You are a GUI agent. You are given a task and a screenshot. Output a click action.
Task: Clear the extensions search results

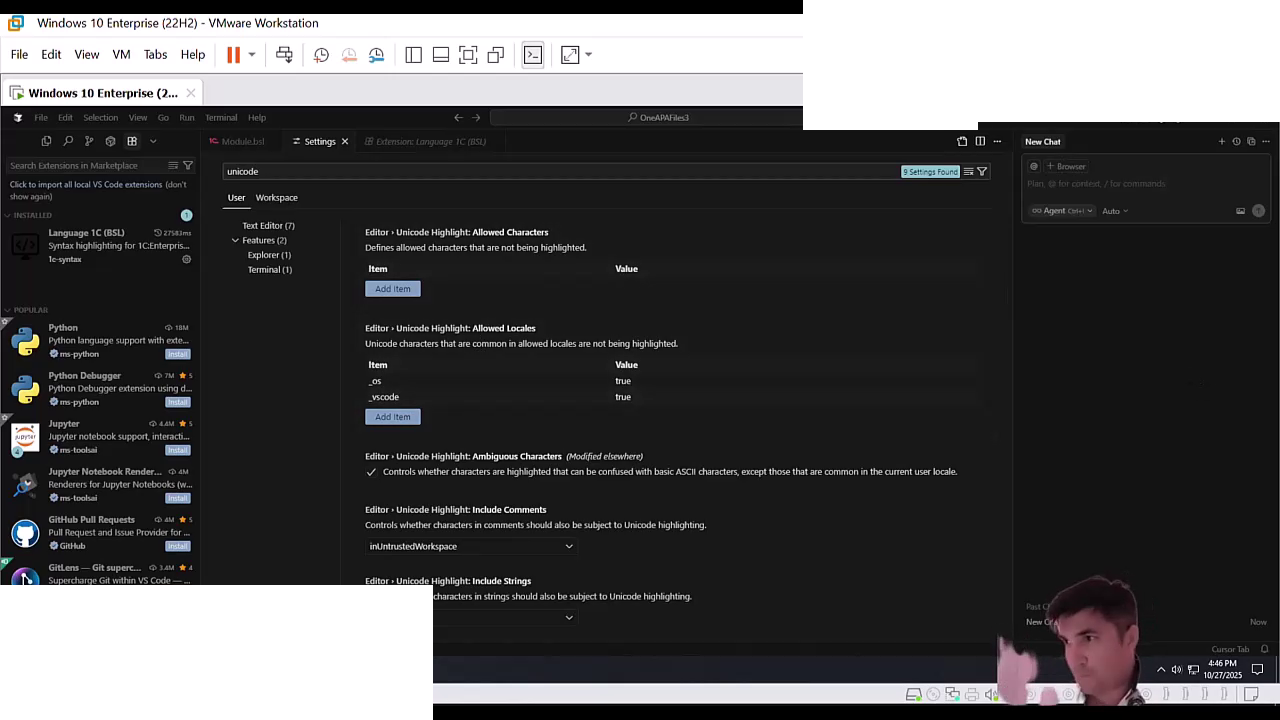coord(173,166)
